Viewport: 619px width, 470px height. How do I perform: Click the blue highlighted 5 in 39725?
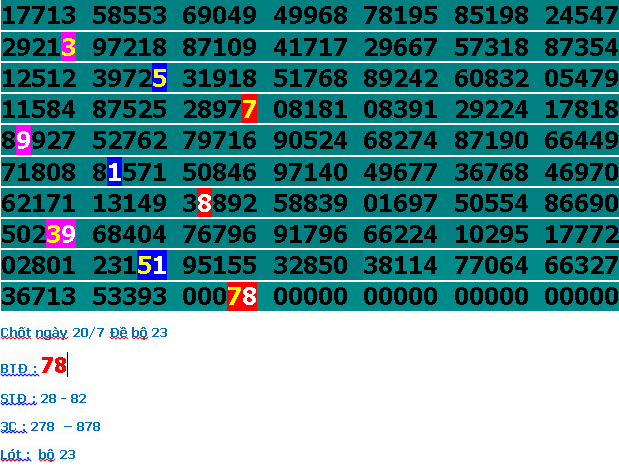pyautogui.click(x=159, y=78)
